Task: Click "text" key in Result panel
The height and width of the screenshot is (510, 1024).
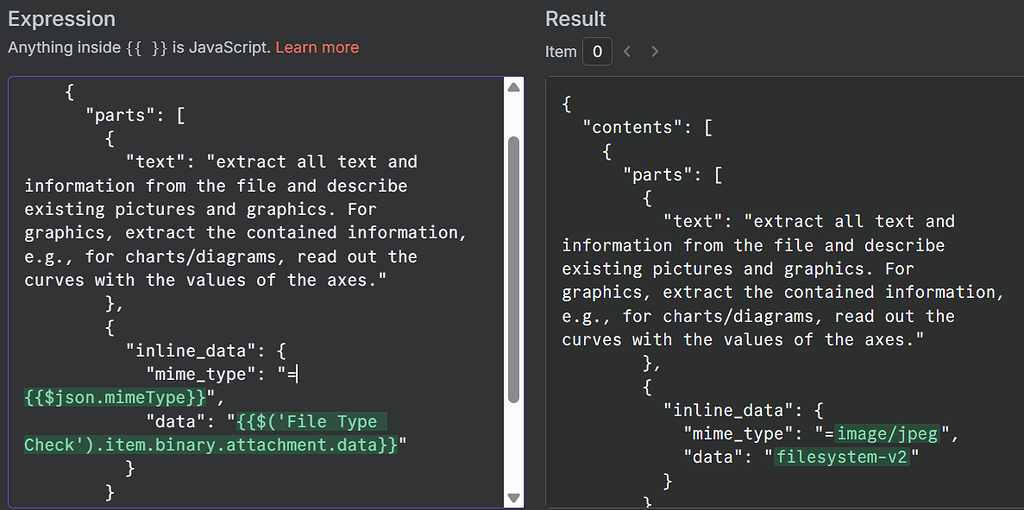Action: click(x=694, y=221)
